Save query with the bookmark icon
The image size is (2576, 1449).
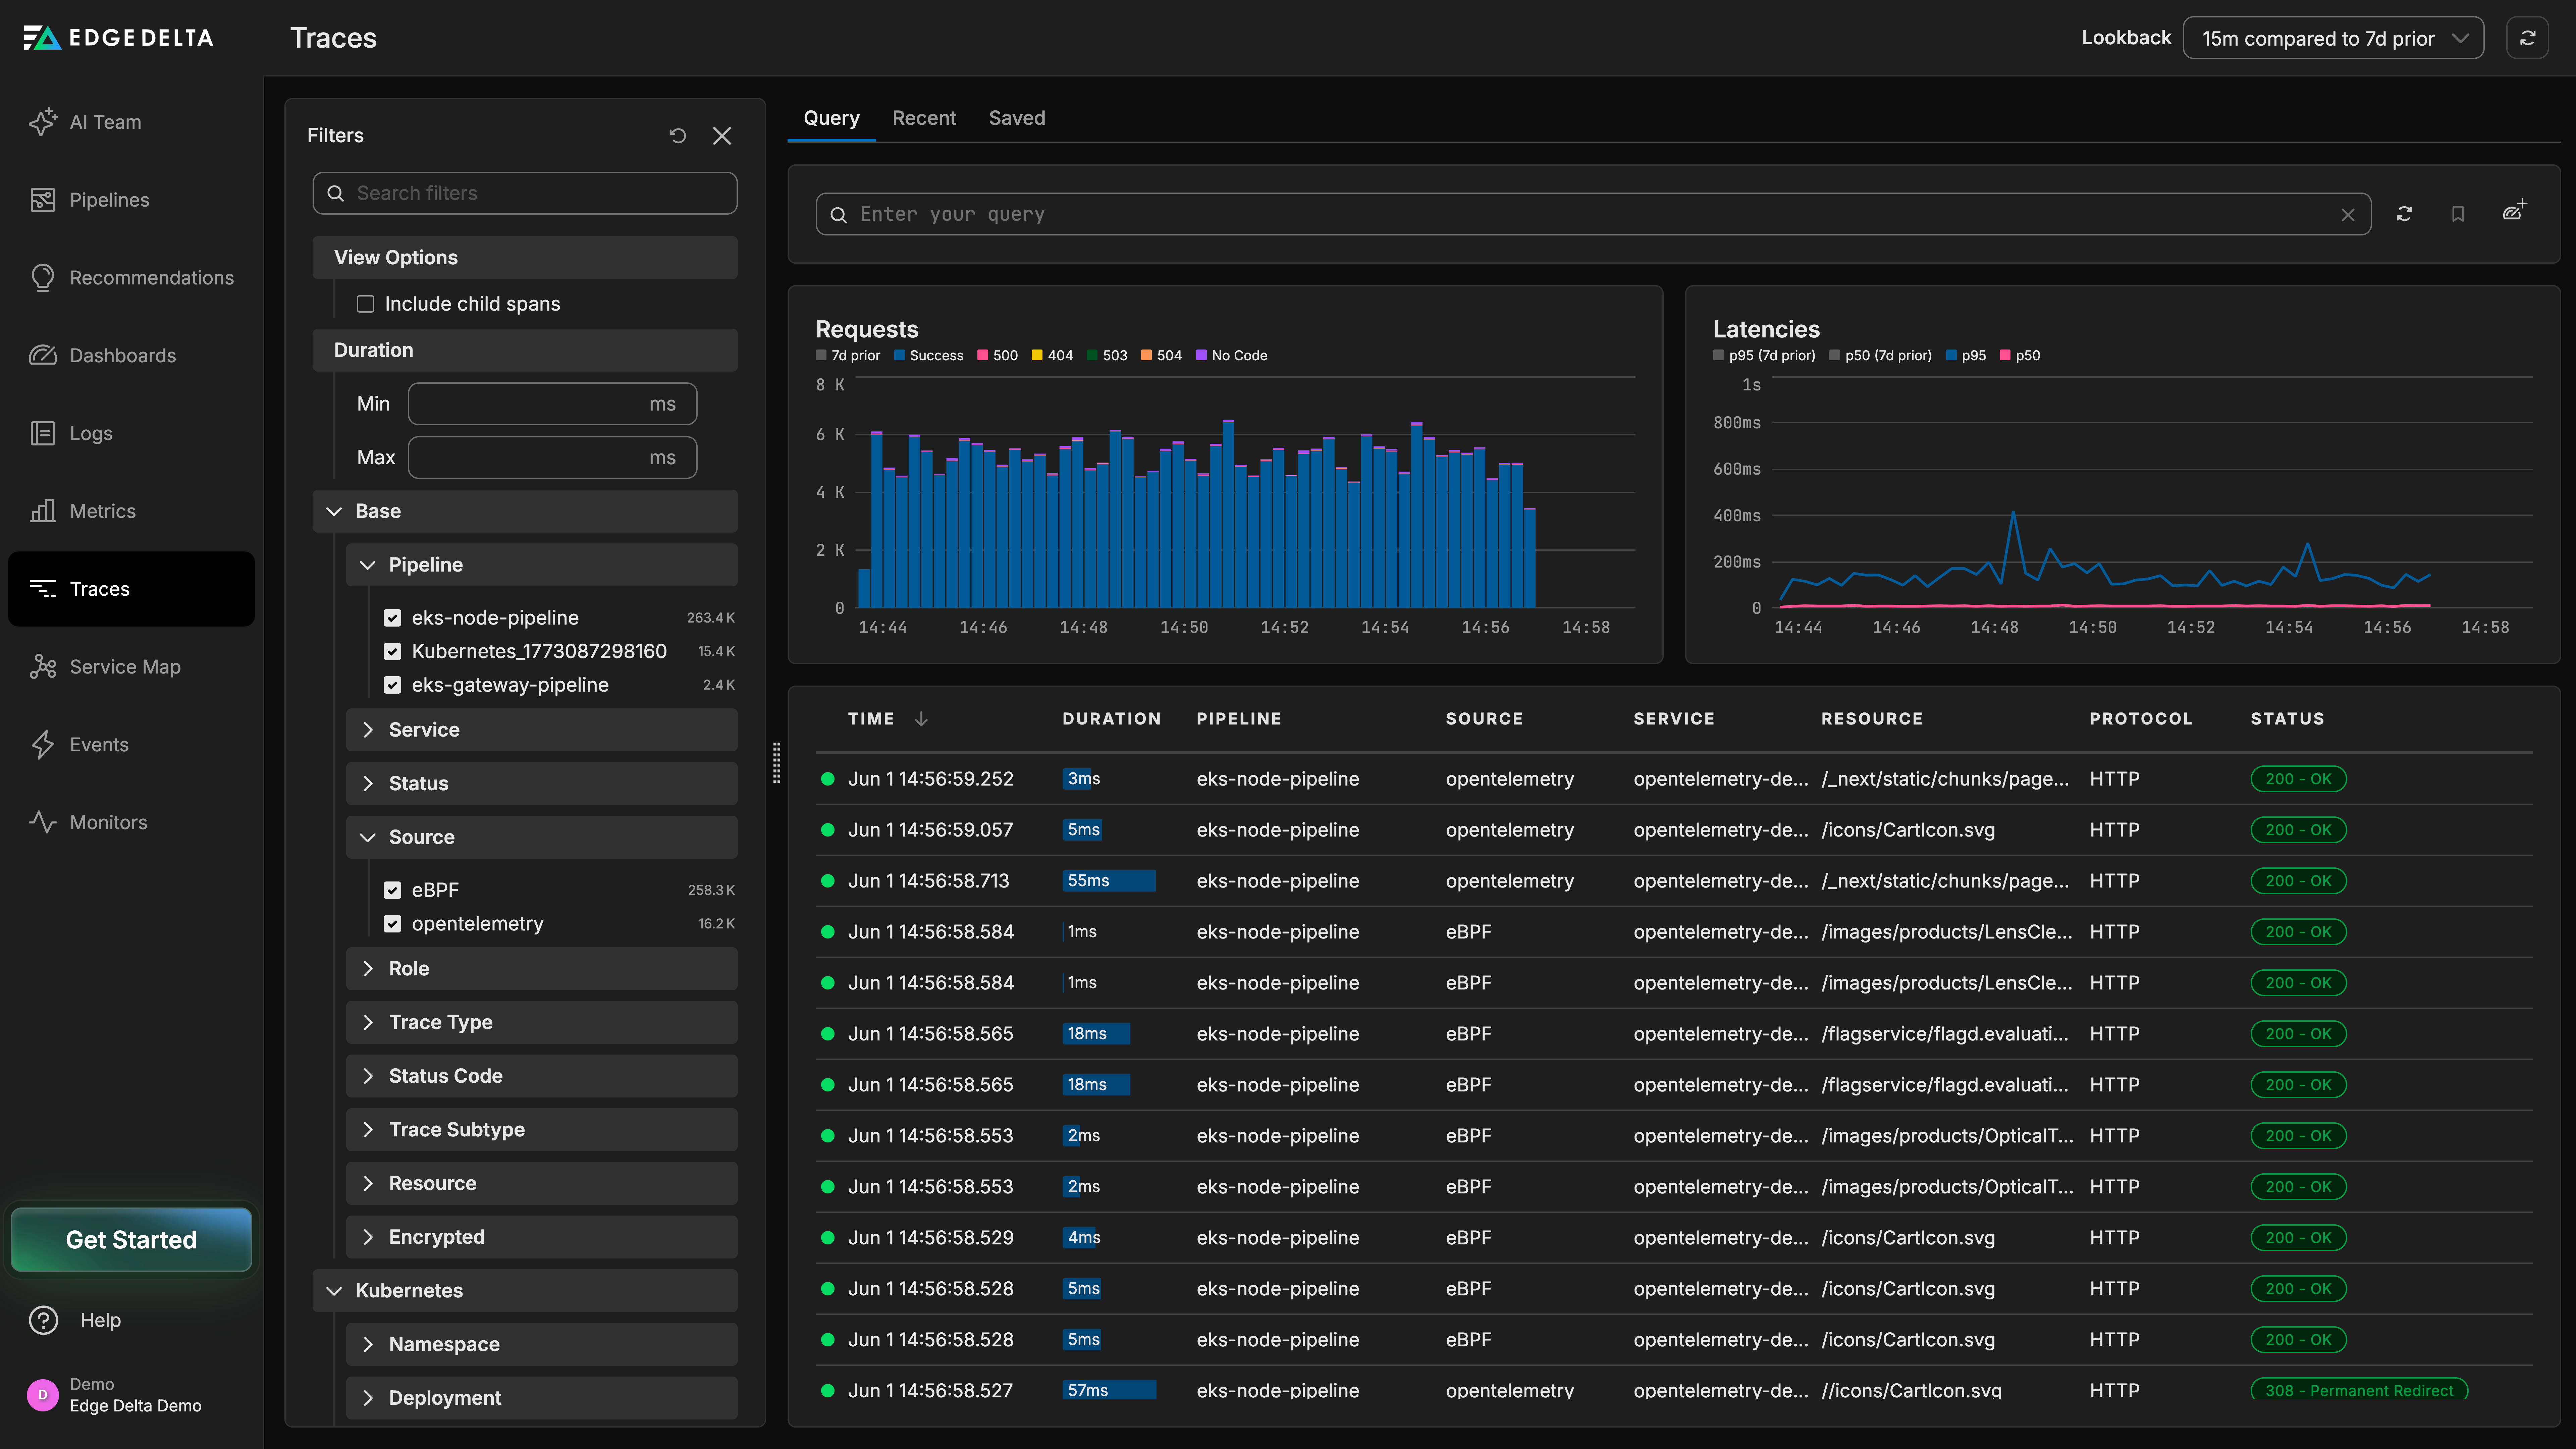pos(2458,214)
